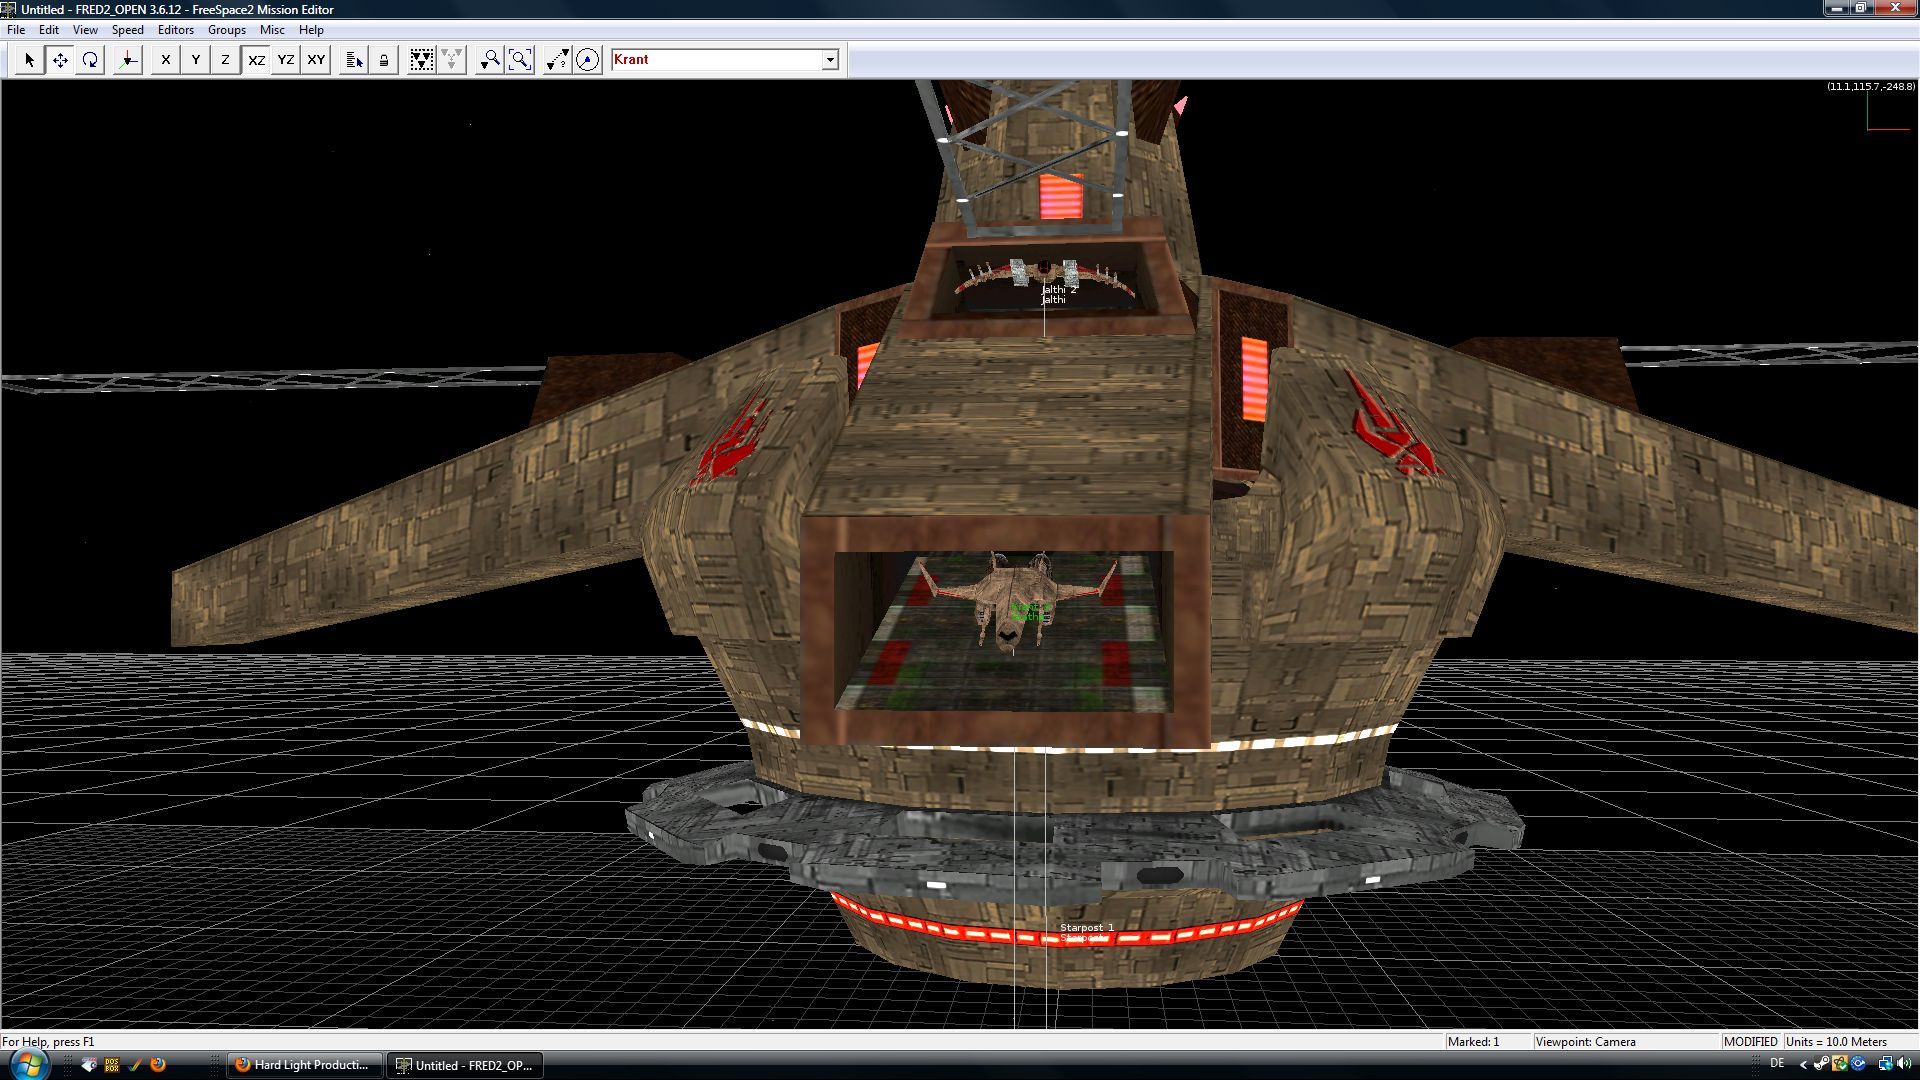Click the padlock selection lock icon
The height and width of the screenshot is (1080, 1920).
[x=384, y=60]
